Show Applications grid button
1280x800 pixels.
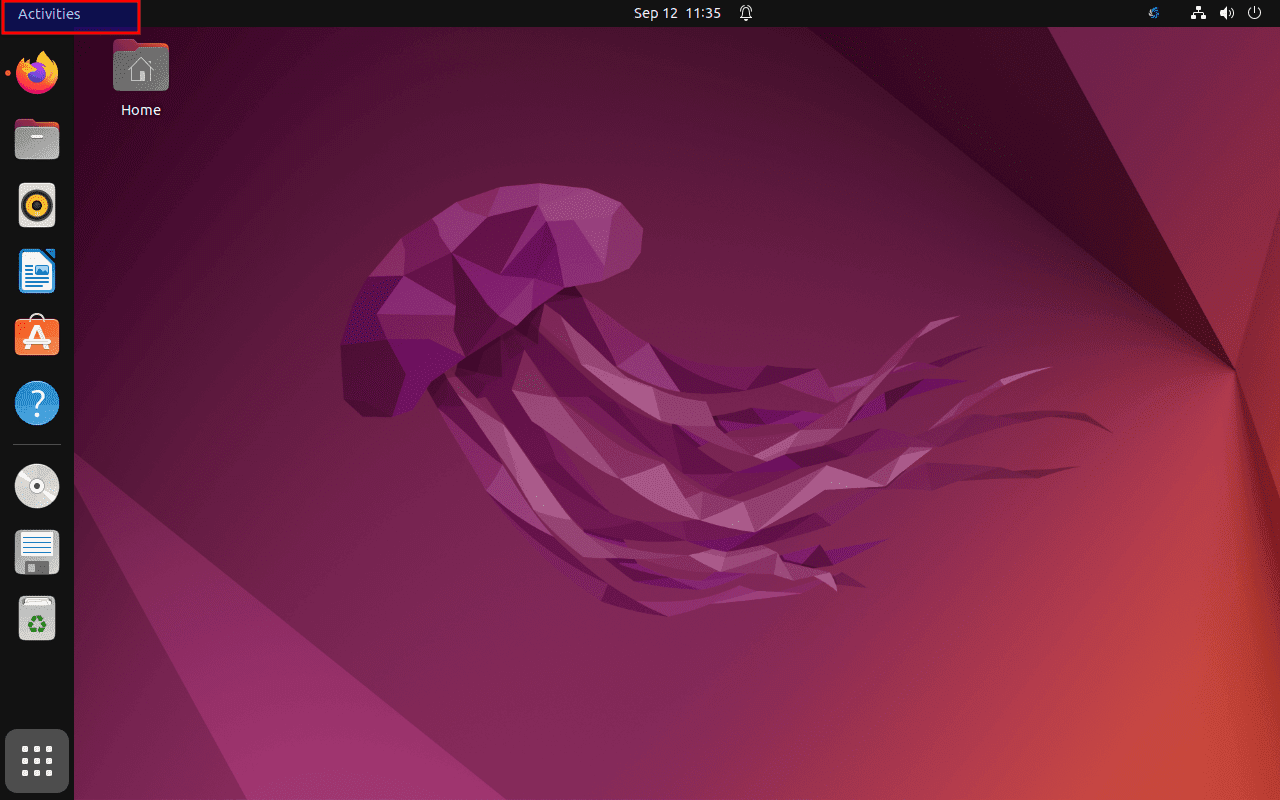coord(37,761)
